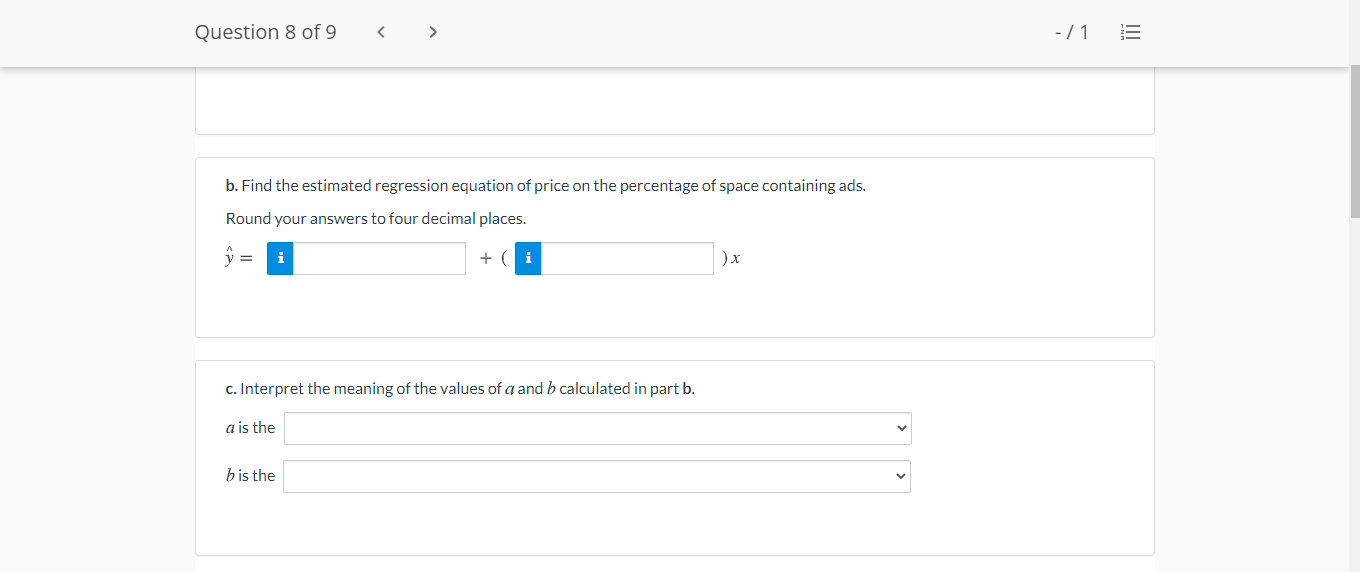Click the "- / 1" score indicator
The height and width of the screenshot is (572, 1360).
[1071, 32]
